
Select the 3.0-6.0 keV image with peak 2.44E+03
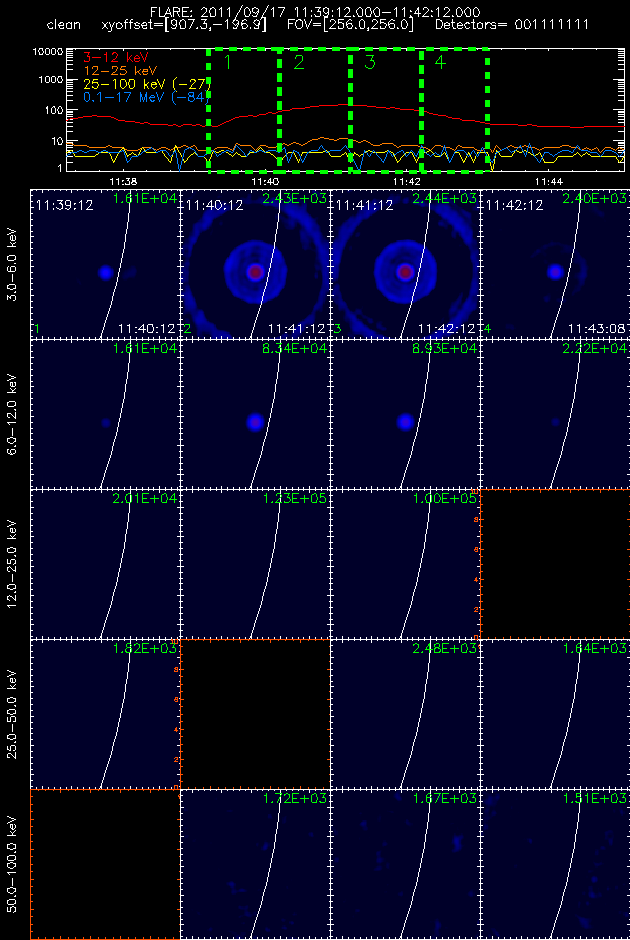pyautogui.click(x=405, y=264)
